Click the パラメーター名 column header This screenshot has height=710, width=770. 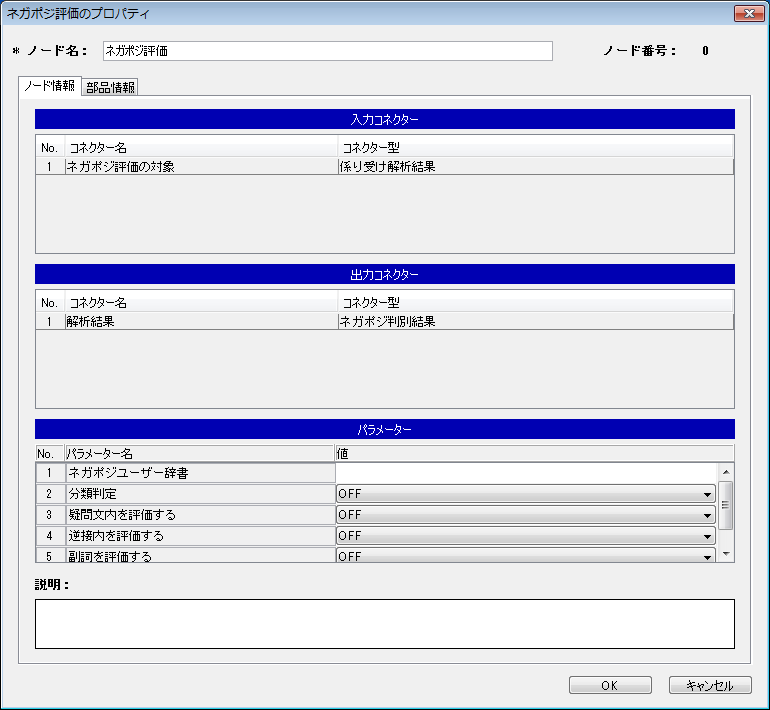199,453
